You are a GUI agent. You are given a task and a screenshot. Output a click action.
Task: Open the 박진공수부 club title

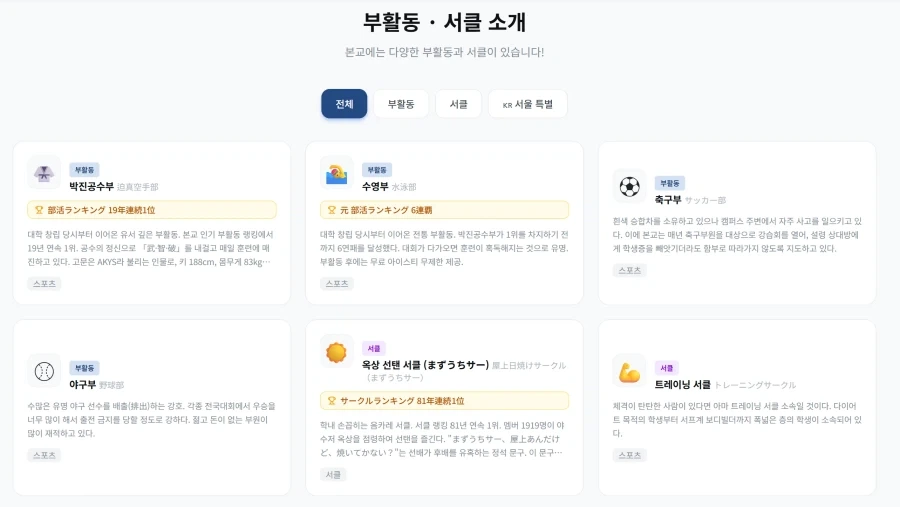pyautogui.click(x=91, y=186)
